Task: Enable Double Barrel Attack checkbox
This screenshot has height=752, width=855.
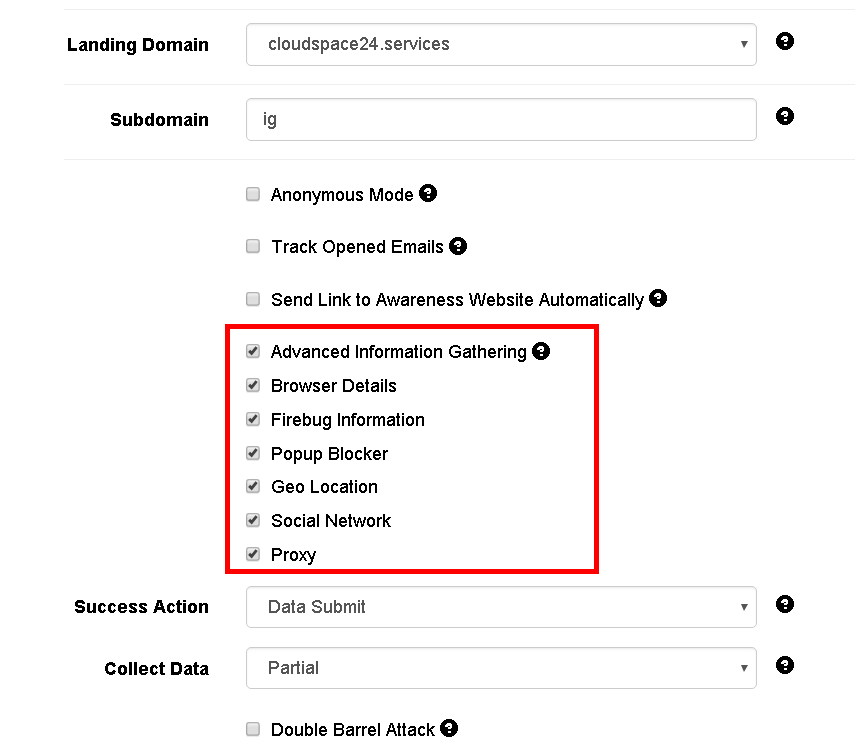Action: [253, 729]
